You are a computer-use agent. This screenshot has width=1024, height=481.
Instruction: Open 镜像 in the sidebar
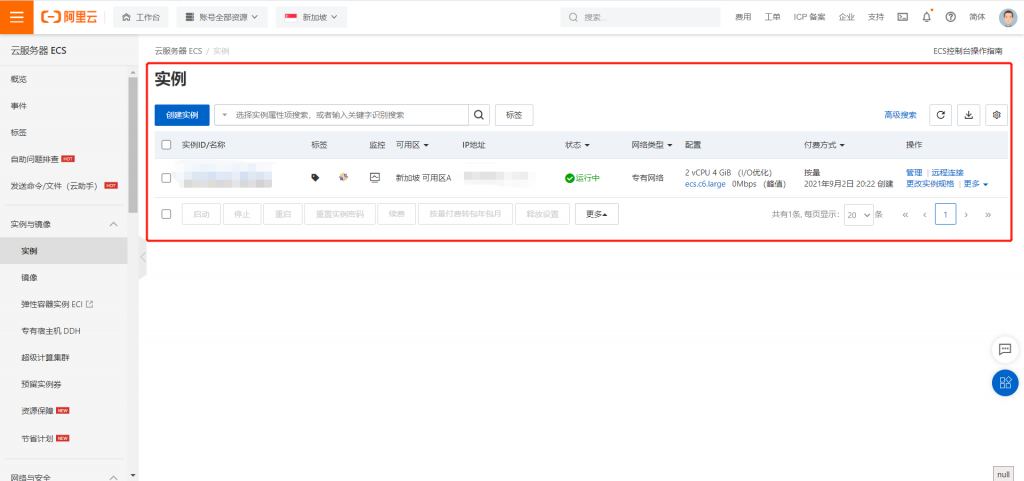pyautogui.click(x=29, y=277)
